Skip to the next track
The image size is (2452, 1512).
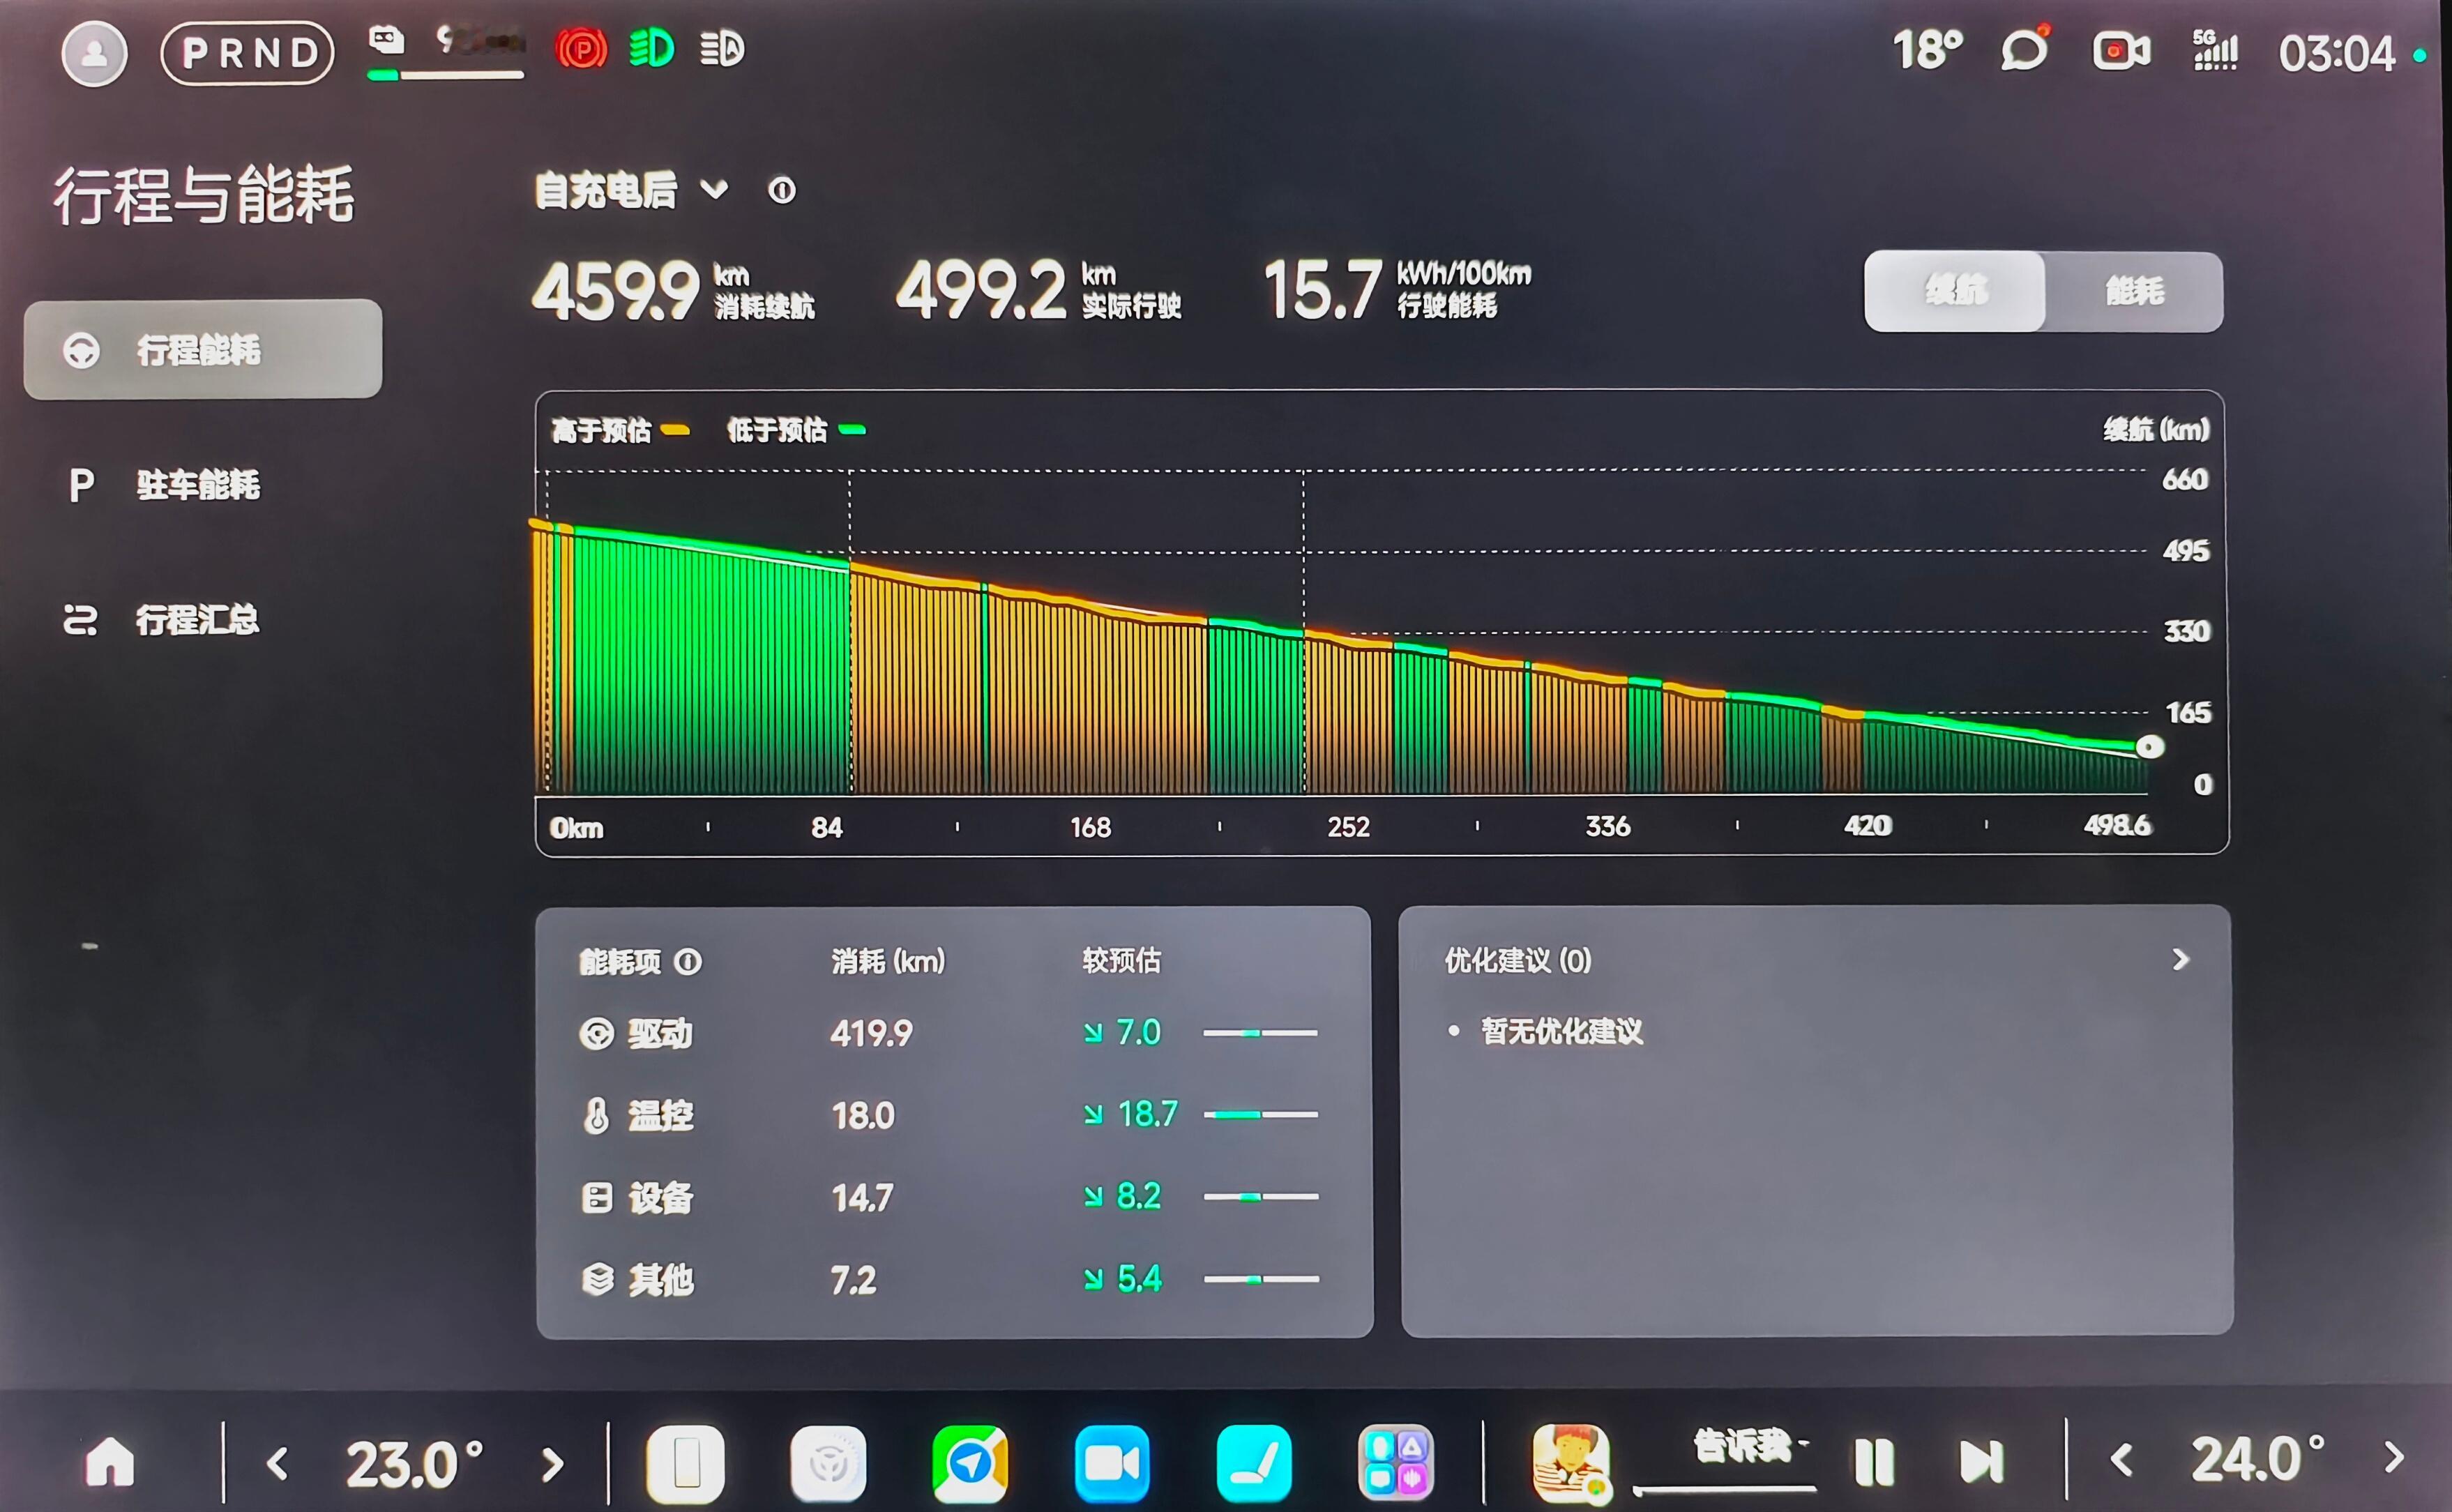point(1981,1462)
